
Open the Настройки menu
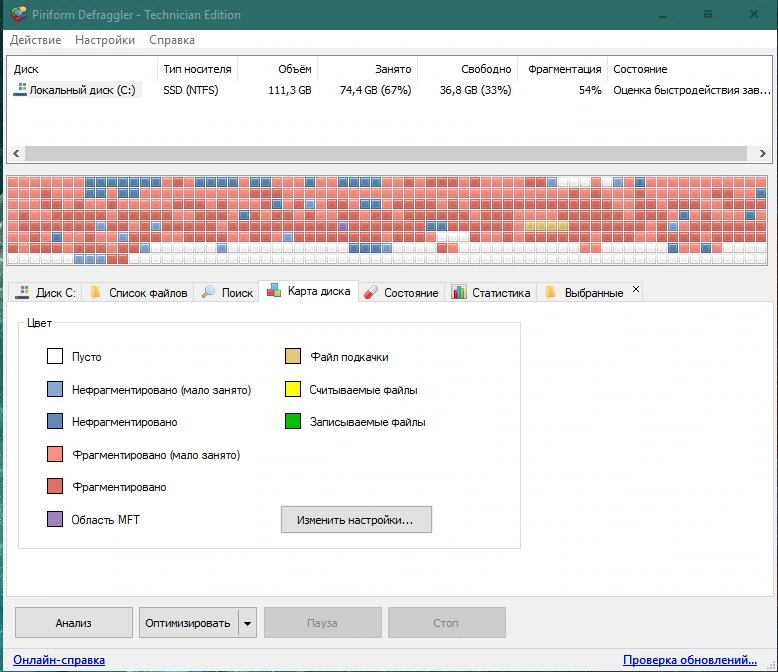pos(105,40)
